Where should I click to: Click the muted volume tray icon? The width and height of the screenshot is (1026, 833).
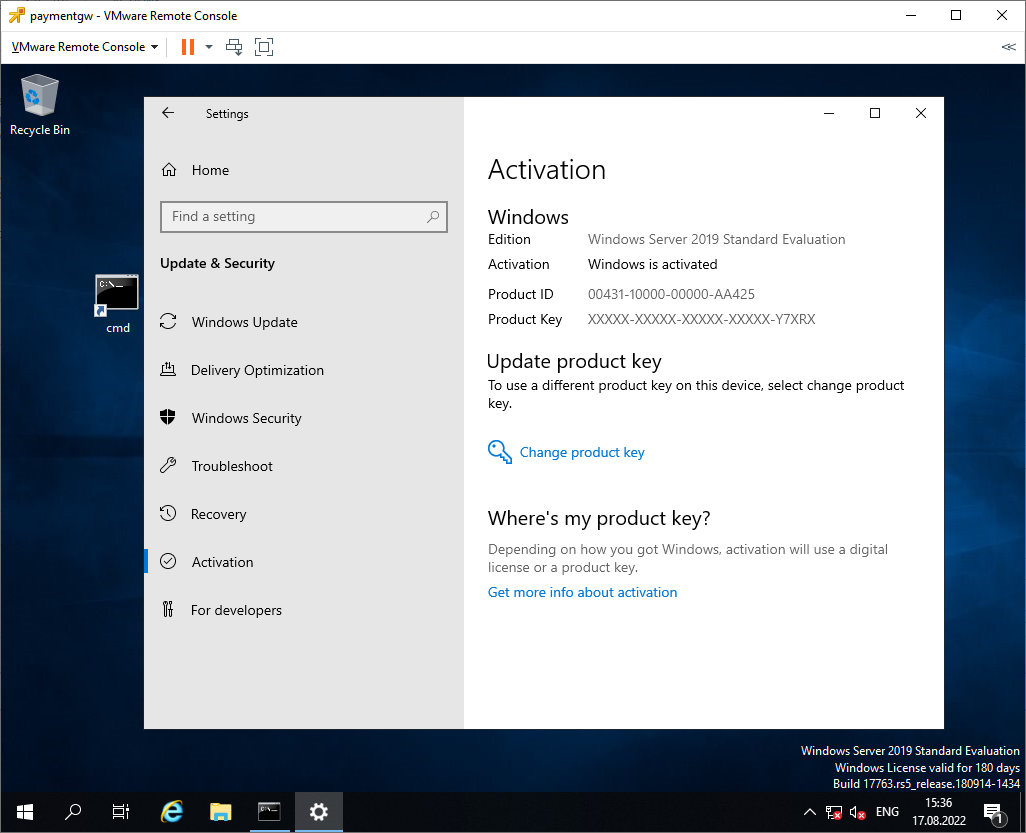point(857,812)
